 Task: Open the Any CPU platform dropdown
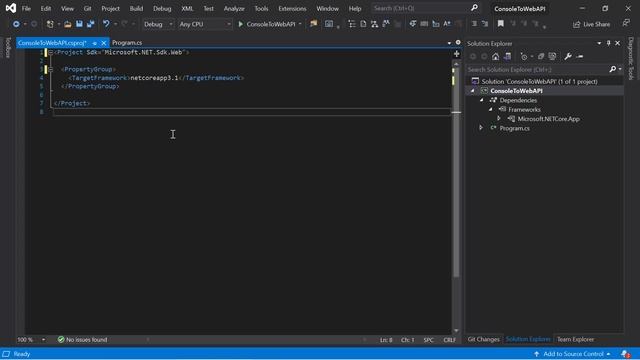205,24
